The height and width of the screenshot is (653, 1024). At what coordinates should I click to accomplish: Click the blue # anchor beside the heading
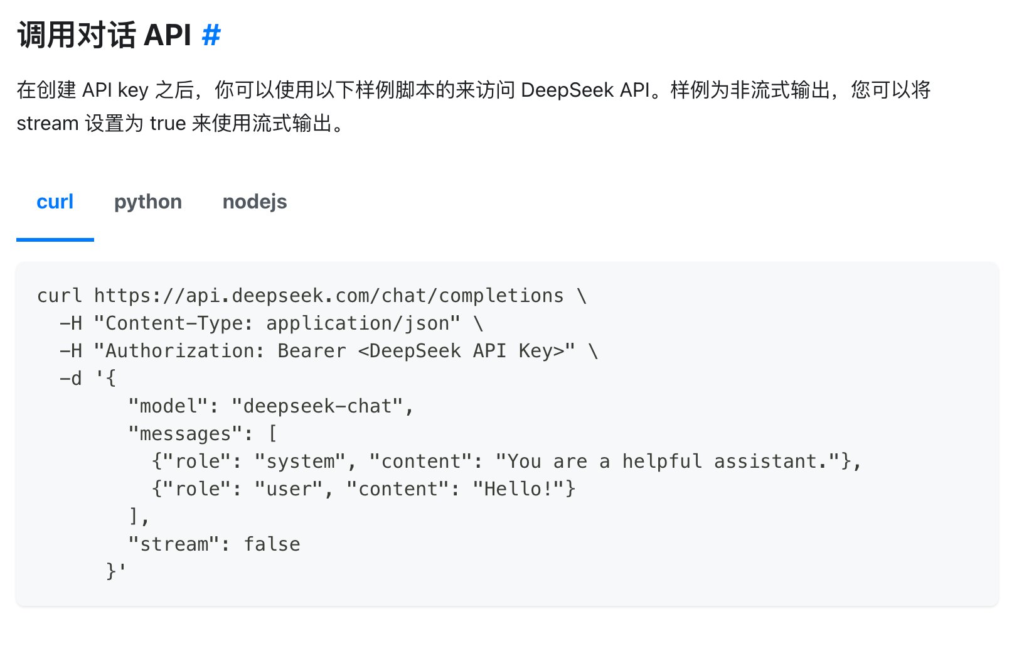(211, 35)
